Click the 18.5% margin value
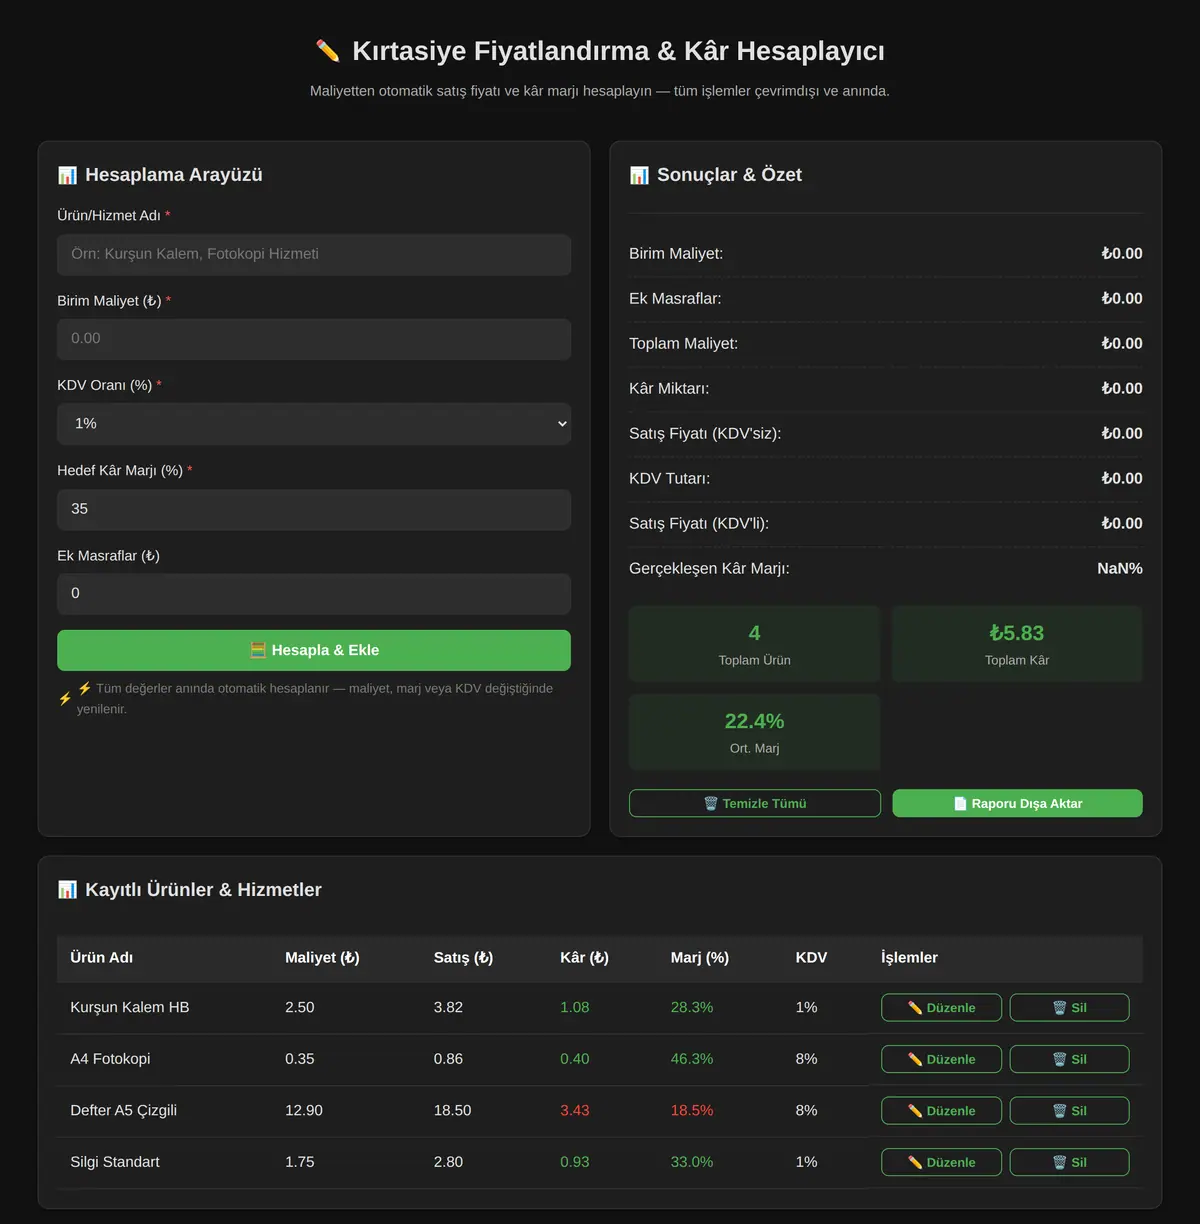Viewport: 1200px width, 1224px height. coord(692,1111)
